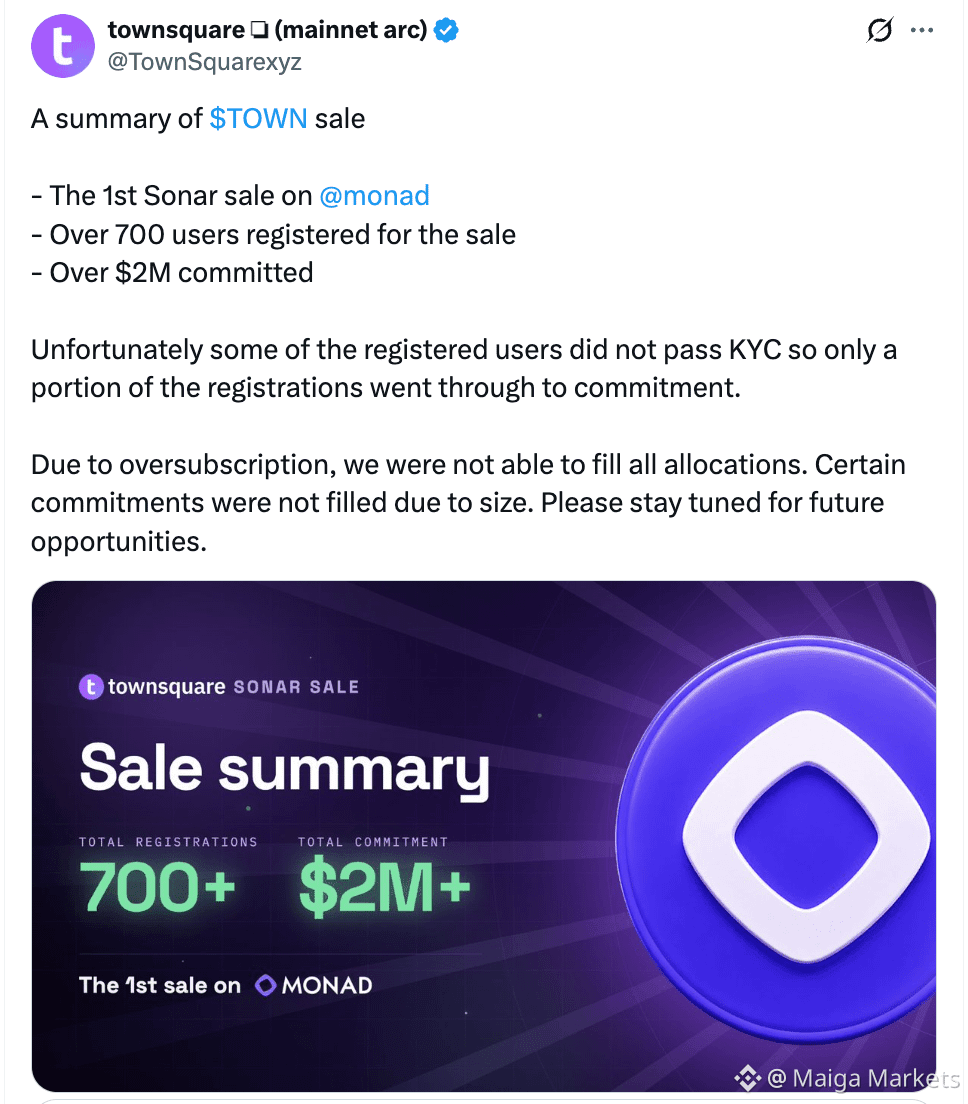Image resolution: width=968 pixels, height=1104 pixels.
Task: Click the small townsquare logo in image
Action: (91, 686)
